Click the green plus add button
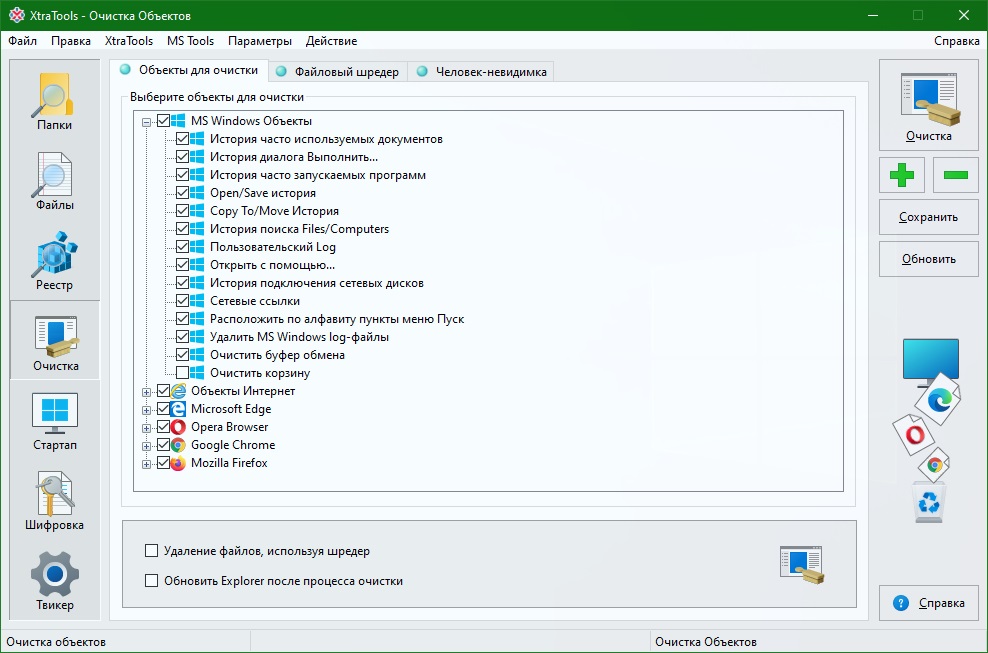This screenshot has width=988, height=653. coord(902,175)
